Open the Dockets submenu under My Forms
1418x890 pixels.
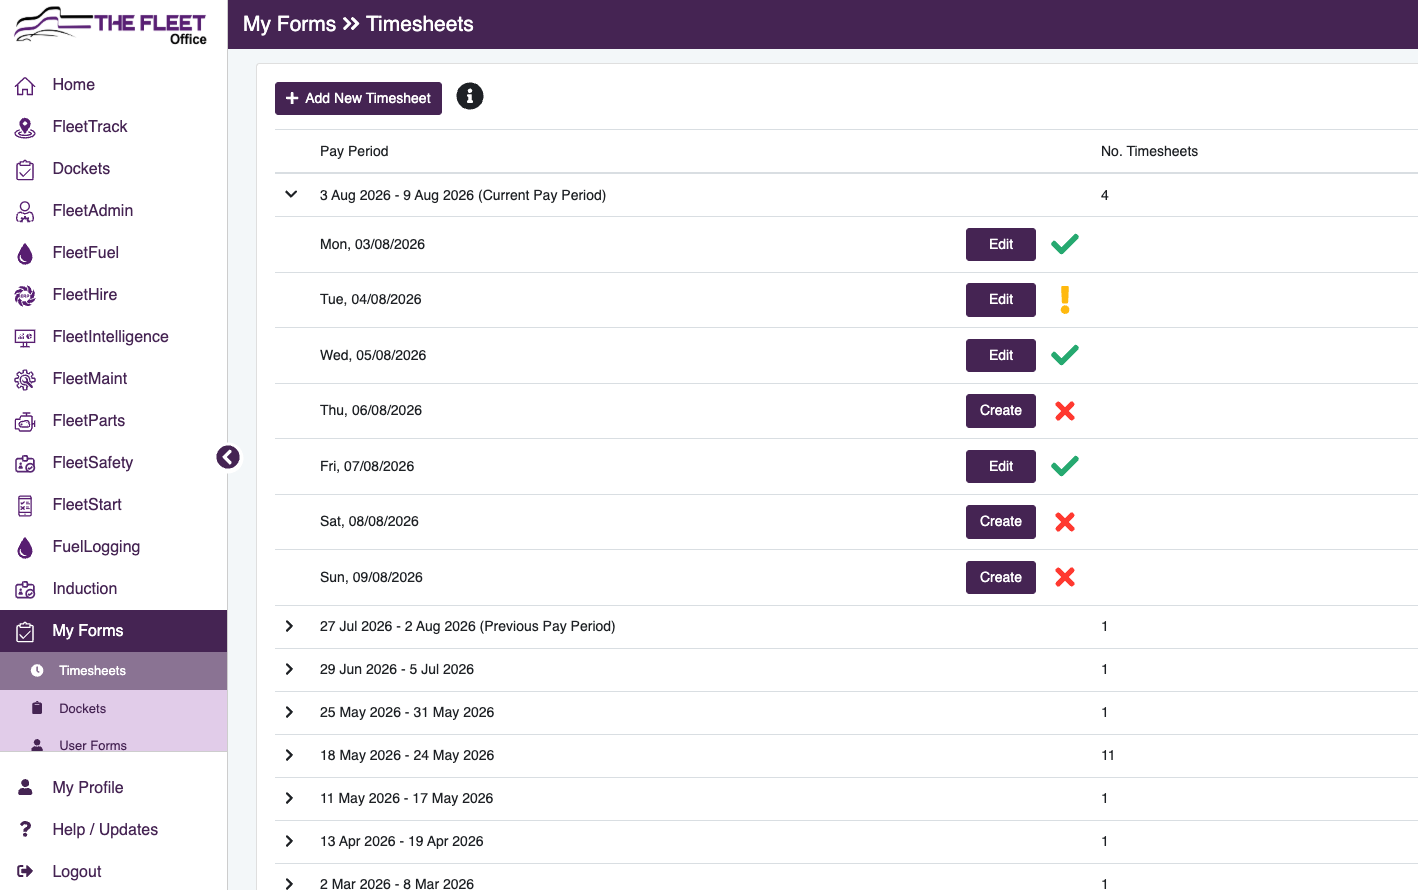(x=82, y=709)
